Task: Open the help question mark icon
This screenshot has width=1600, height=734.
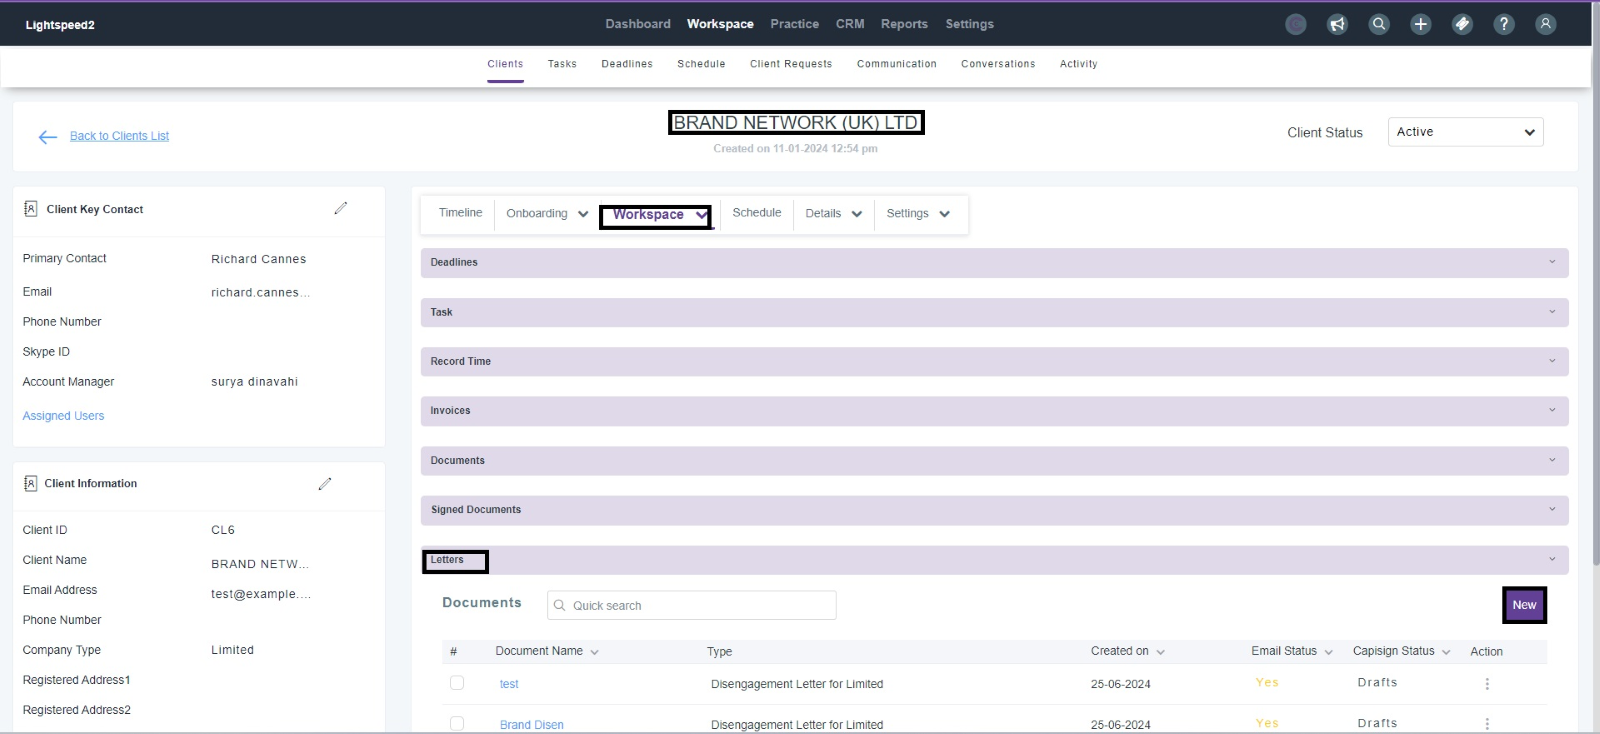Action: click(x=1504, y=24)
